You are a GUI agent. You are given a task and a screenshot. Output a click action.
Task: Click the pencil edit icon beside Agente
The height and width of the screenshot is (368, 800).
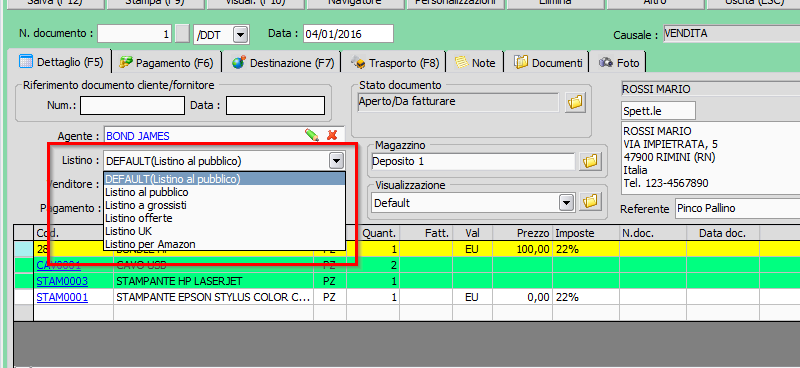[x=312, y=135]
